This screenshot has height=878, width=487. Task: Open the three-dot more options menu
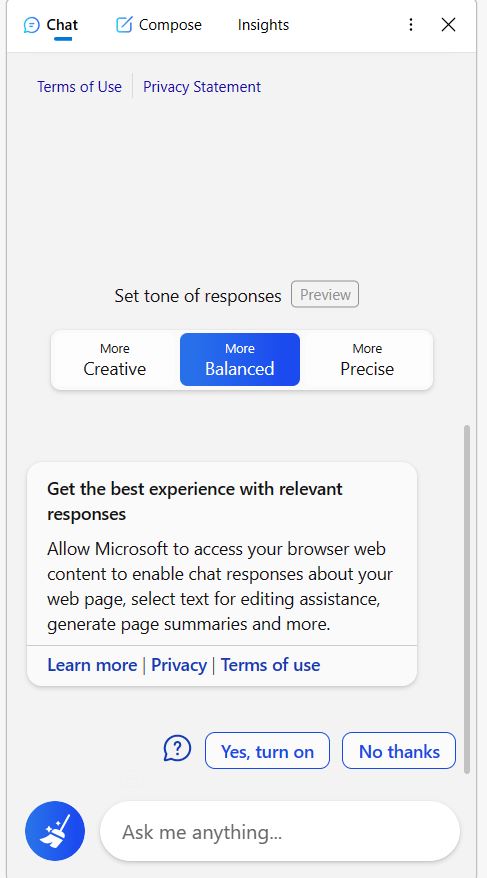pyautogui.click(x=411, y=25)
